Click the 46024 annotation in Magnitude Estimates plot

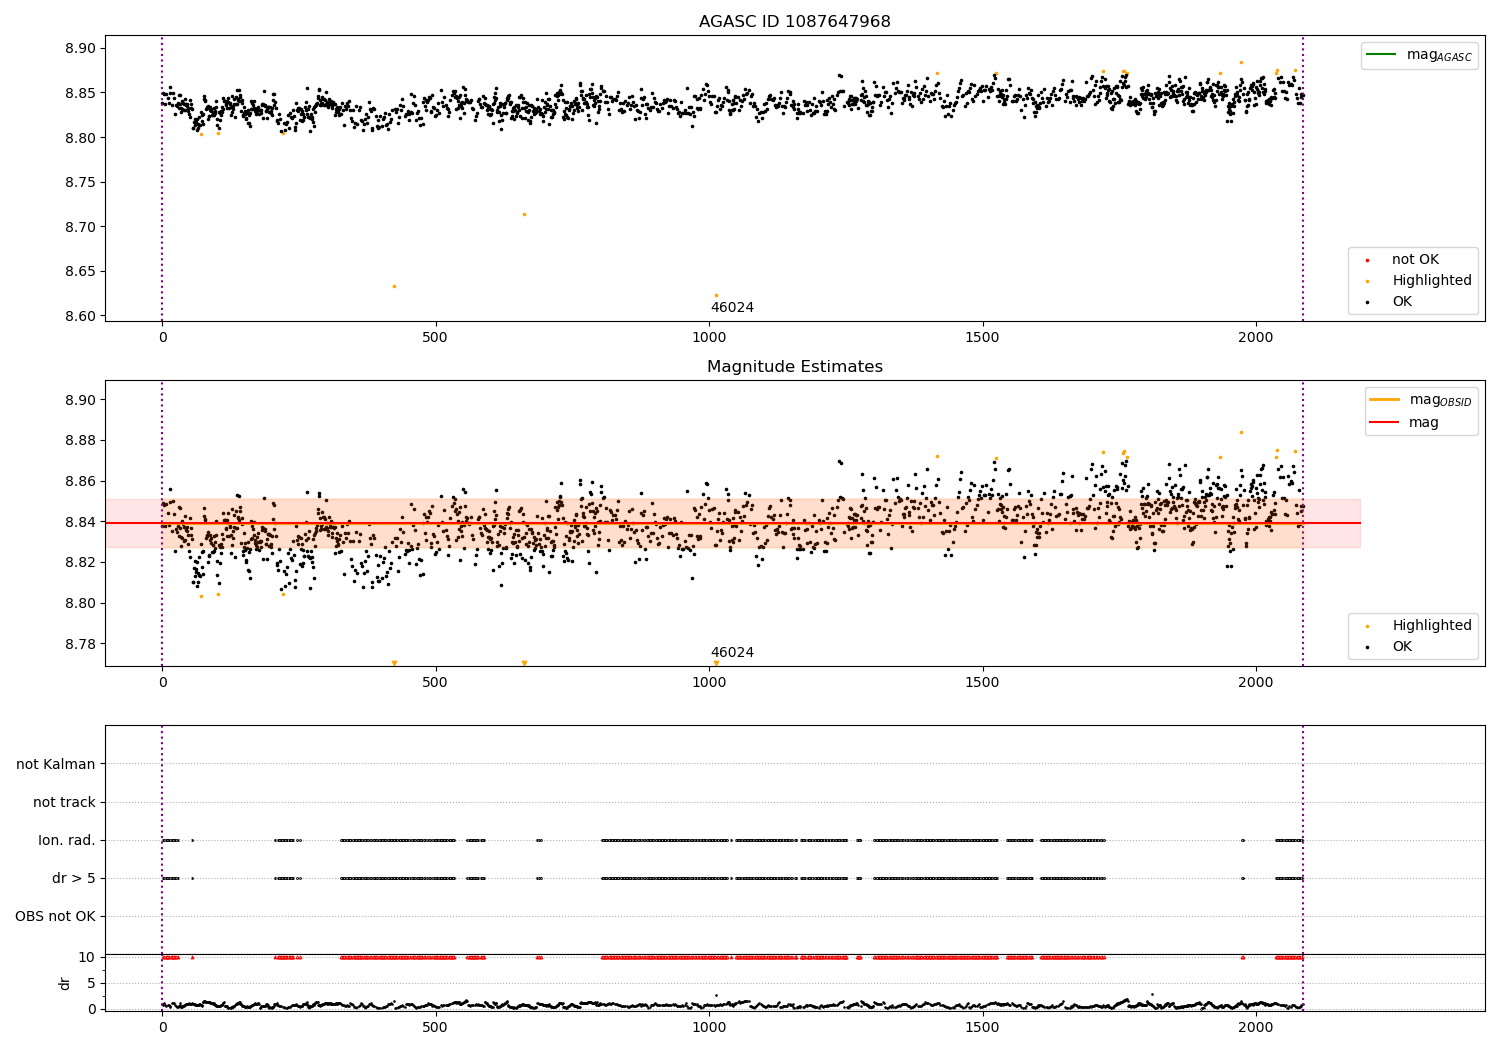click(732, 653)
